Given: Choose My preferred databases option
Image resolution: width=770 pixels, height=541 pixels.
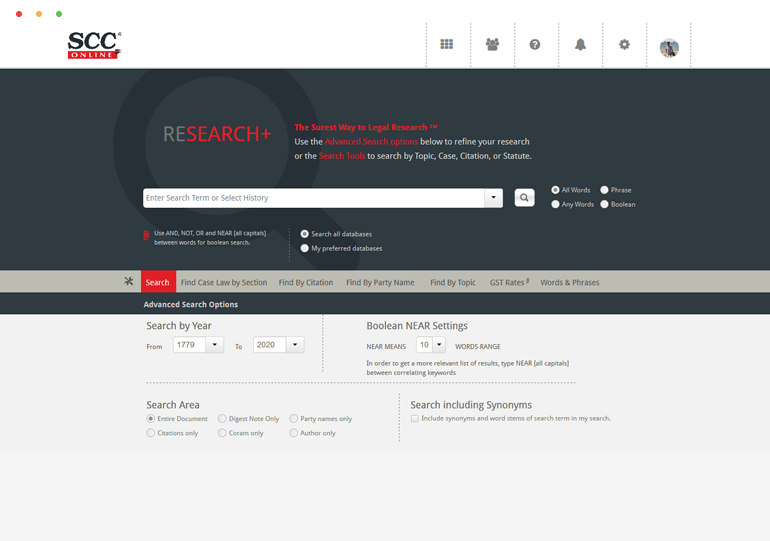Looking at the screenshot, I should click(x=304, y=248).
